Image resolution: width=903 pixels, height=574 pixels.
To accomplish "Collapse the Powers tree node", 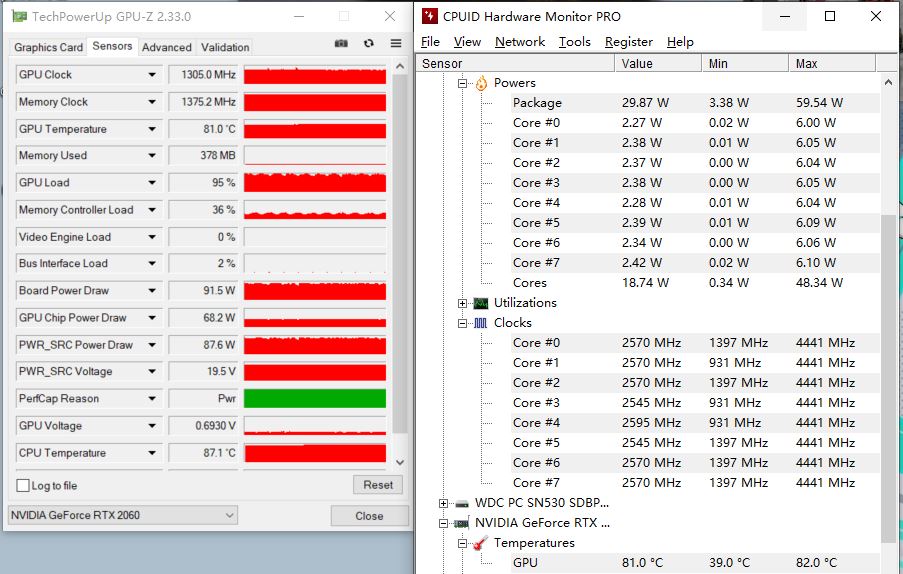I will coord(462,83).
